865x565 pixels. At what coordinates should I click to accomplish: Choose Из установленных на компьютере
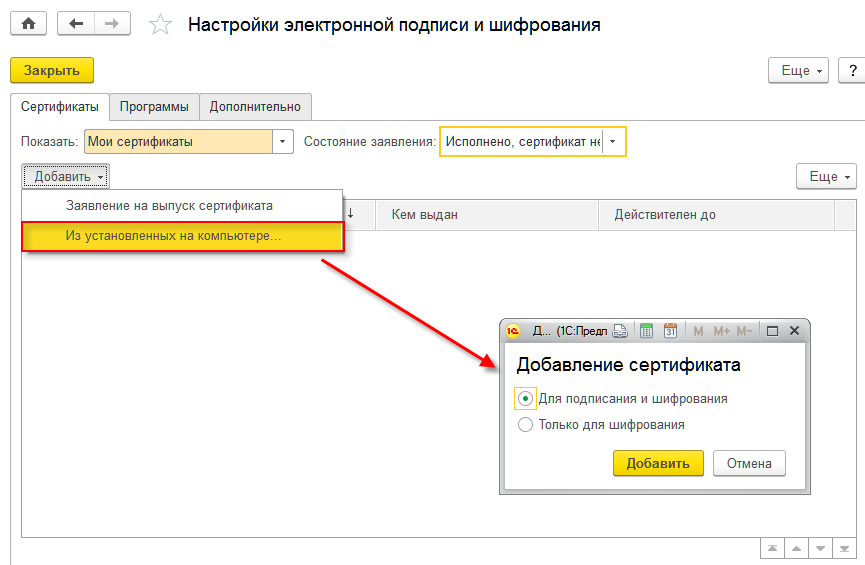[183, 236]
